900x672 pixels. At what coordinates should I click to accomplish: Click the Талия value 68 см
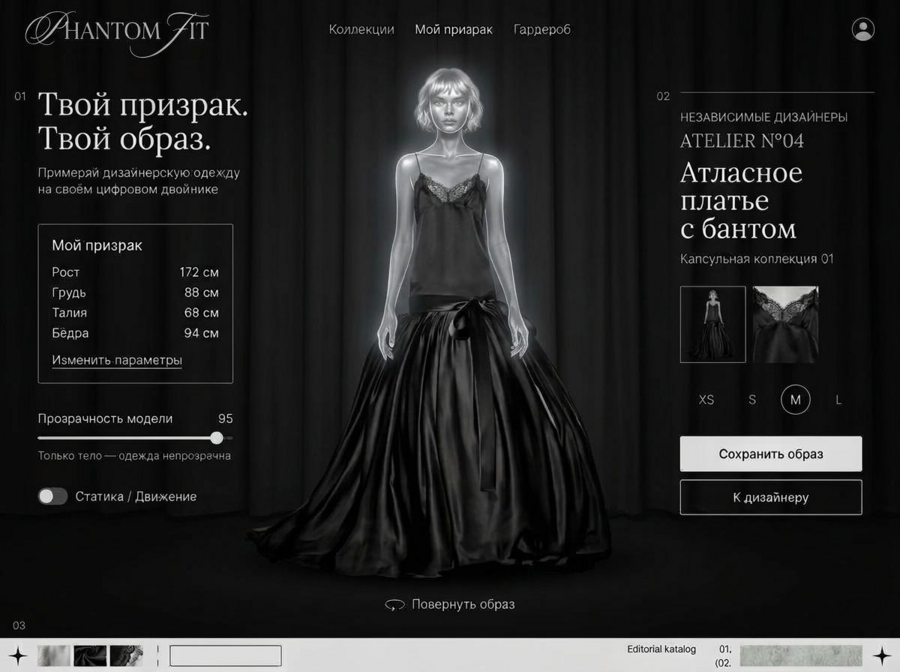pyautogui.click(x=201, y=313)
